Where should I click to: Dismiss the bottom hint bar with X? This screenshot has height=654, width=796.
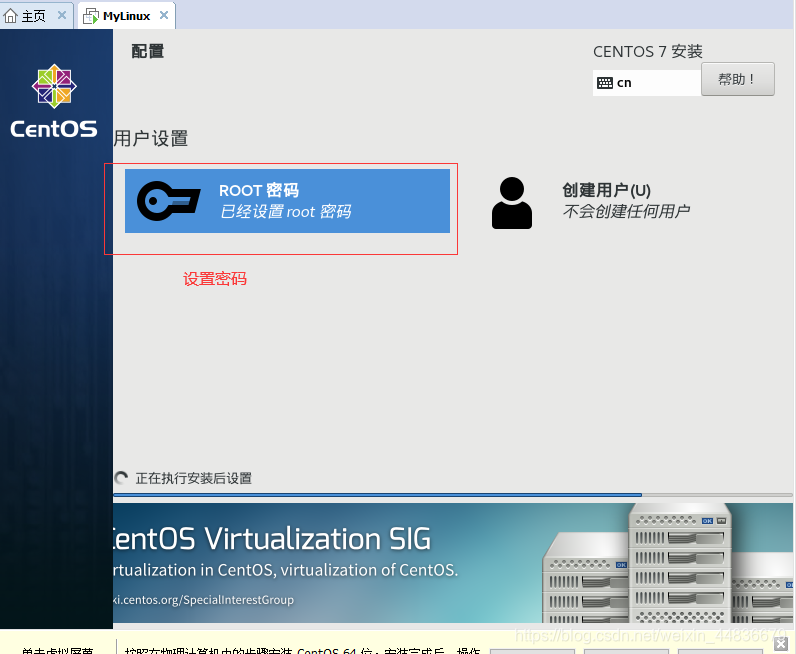(782, 644)
